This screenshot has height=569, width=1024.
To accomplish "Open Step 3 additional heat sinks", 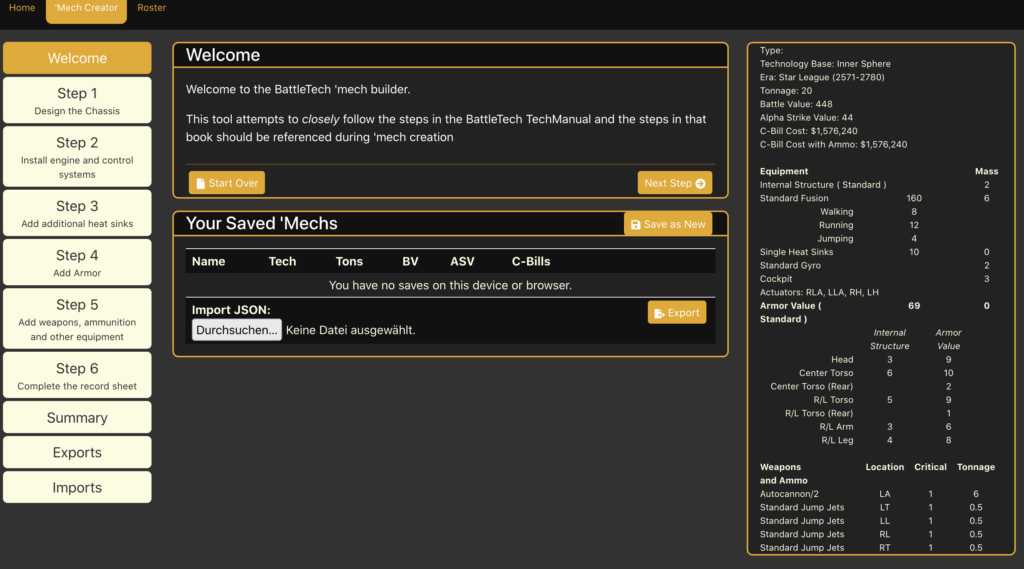I will click(77, 213).
